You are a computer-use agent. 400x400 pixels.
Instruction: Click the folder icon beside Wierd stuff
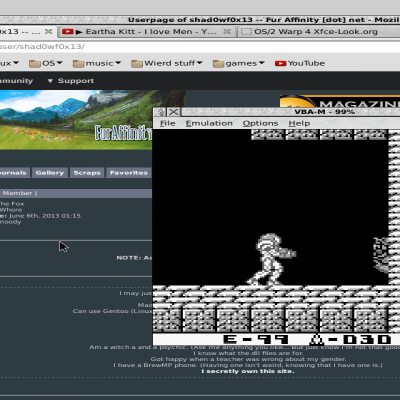pos(137,63)
